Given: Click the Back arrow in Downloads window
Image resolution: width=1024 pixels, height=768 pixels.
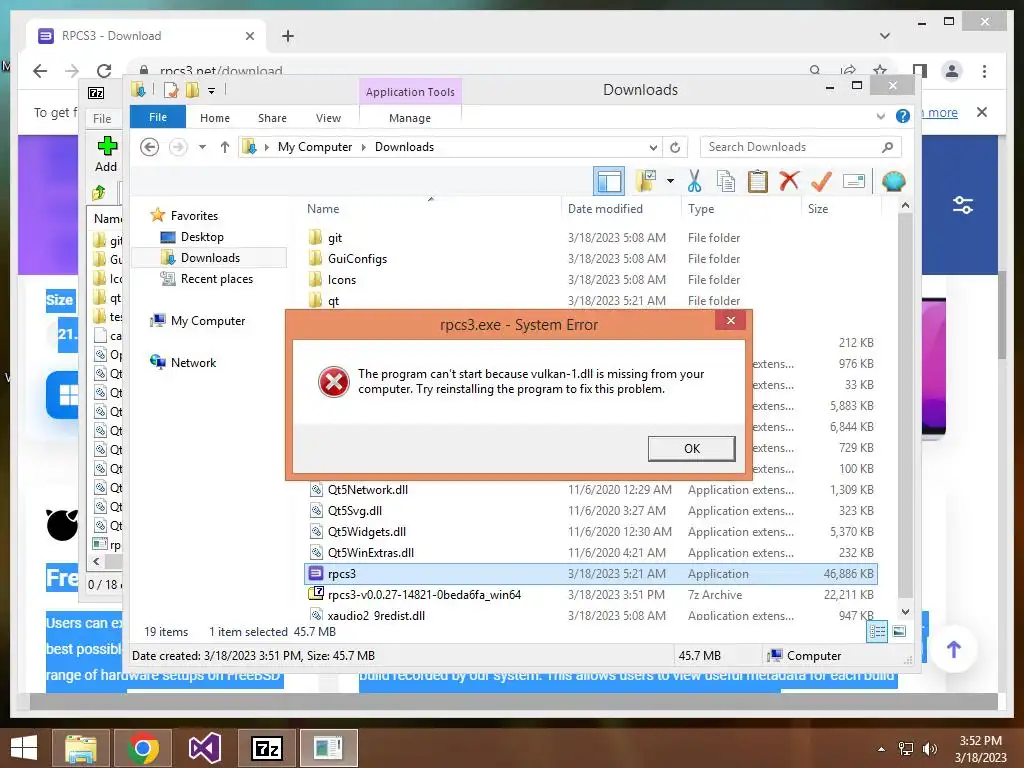Looking at the screenshot, I should (150, 147).
